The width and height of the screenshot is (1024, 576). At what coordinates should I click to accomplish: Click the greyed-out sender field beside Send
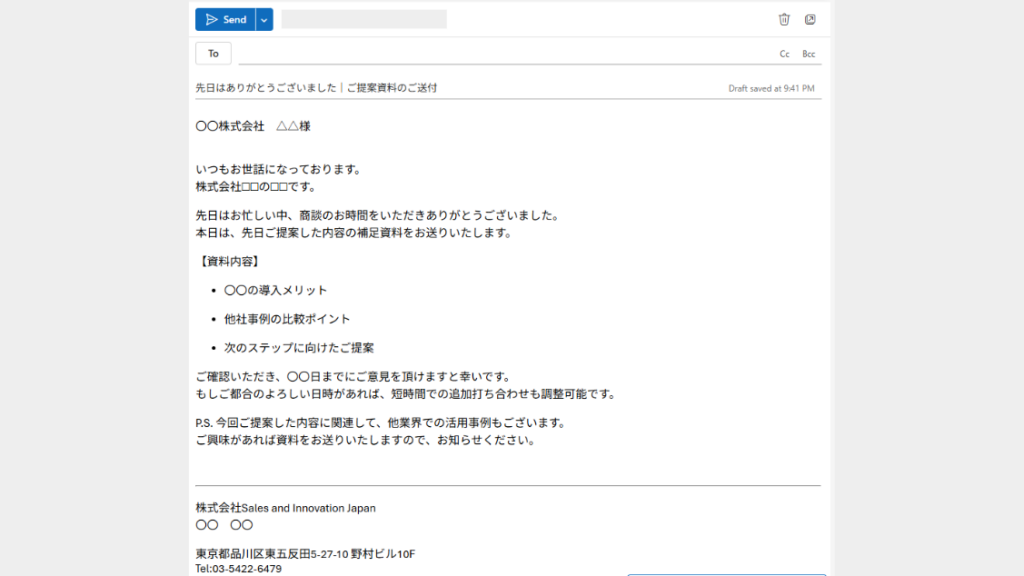click(364, 19)
